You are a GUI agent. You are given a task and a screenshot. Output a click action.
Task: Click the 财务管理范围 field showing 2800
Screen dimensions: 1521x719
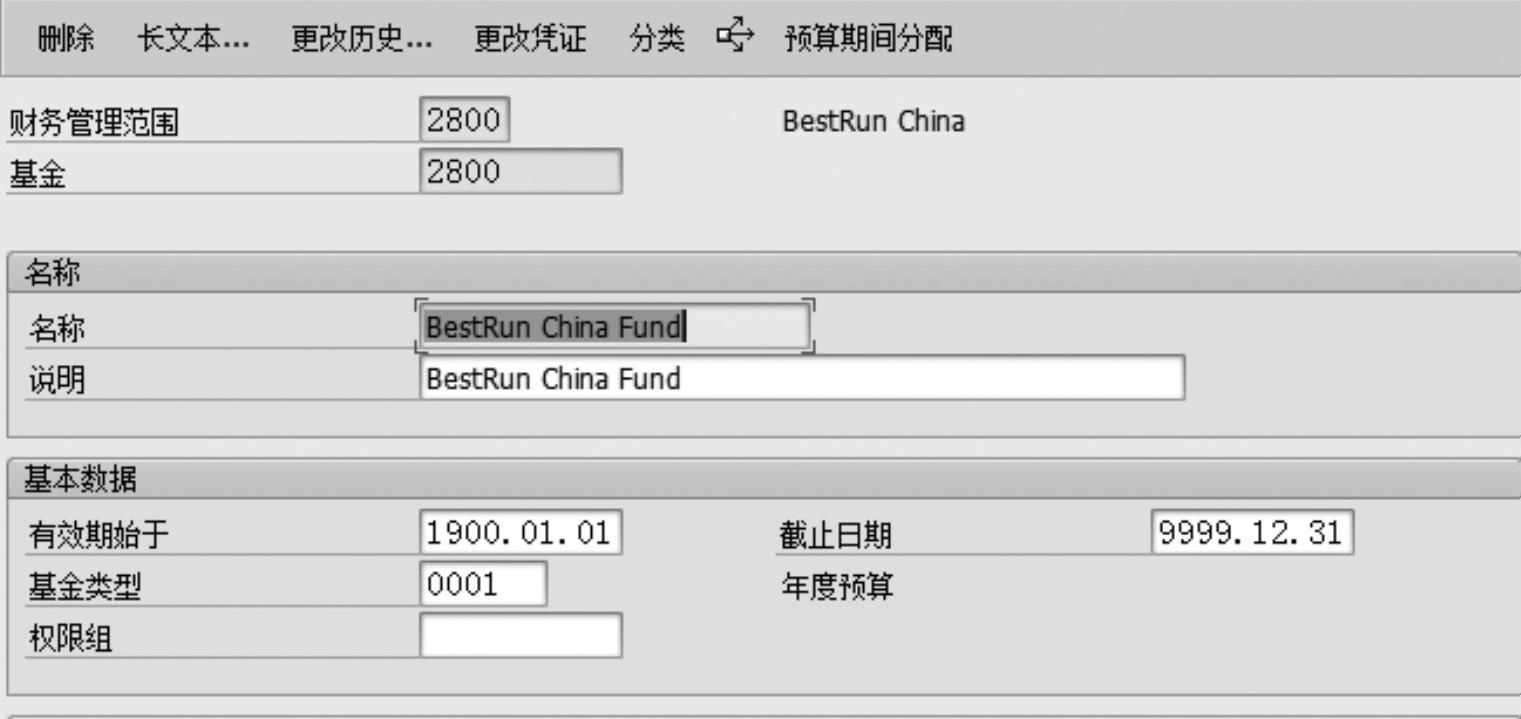click(464, 121)
